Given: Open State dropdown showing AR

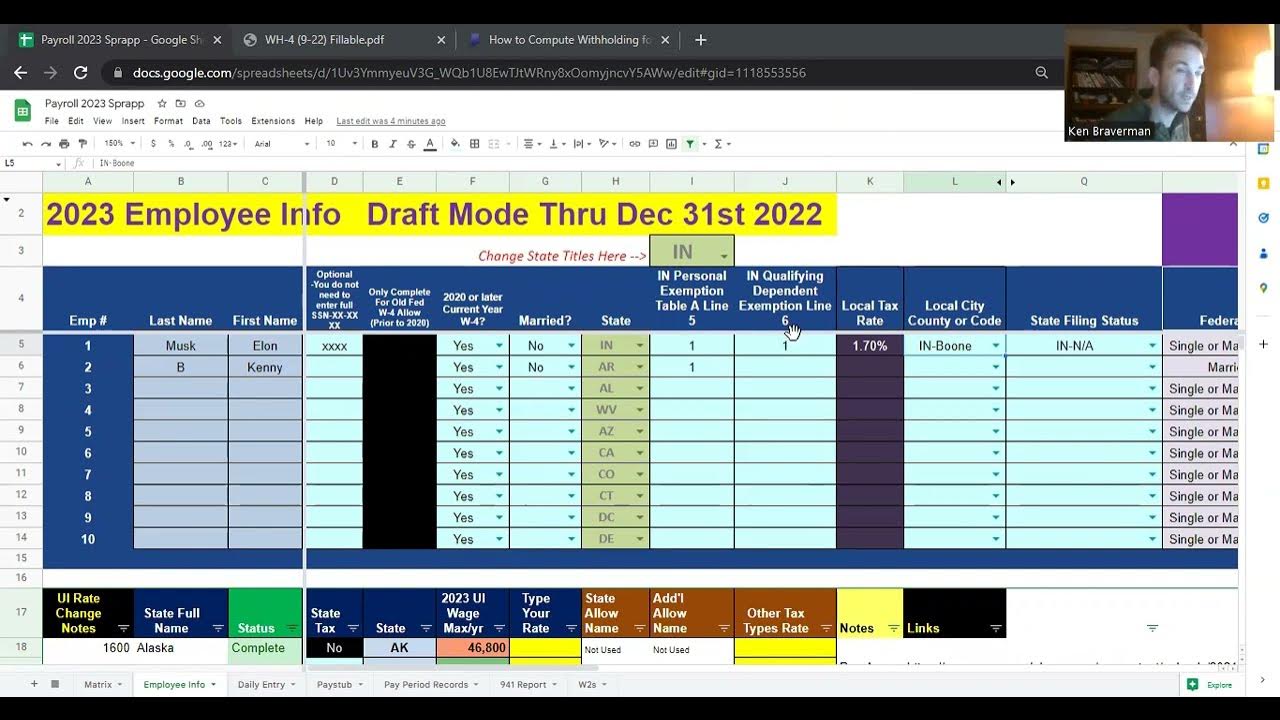Looking at the screenshot, I should (640, 367).
